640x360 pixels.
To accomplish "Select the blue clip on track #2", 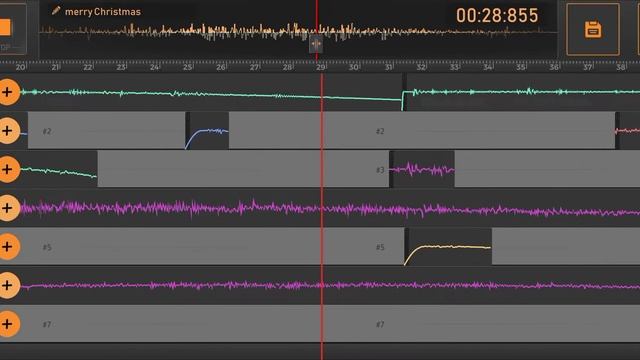I will coord(207,131).
